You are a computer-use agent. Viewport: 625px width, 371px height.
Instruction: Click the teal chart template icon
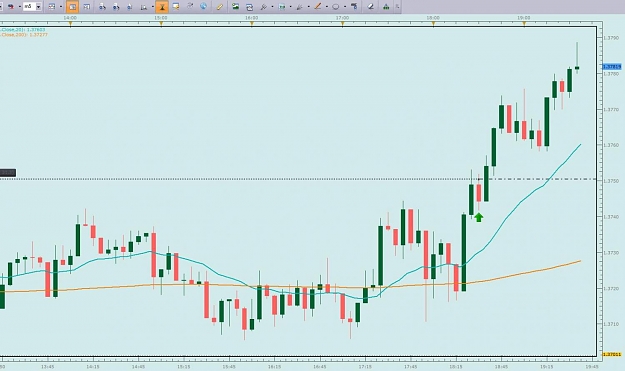point(282,6)
